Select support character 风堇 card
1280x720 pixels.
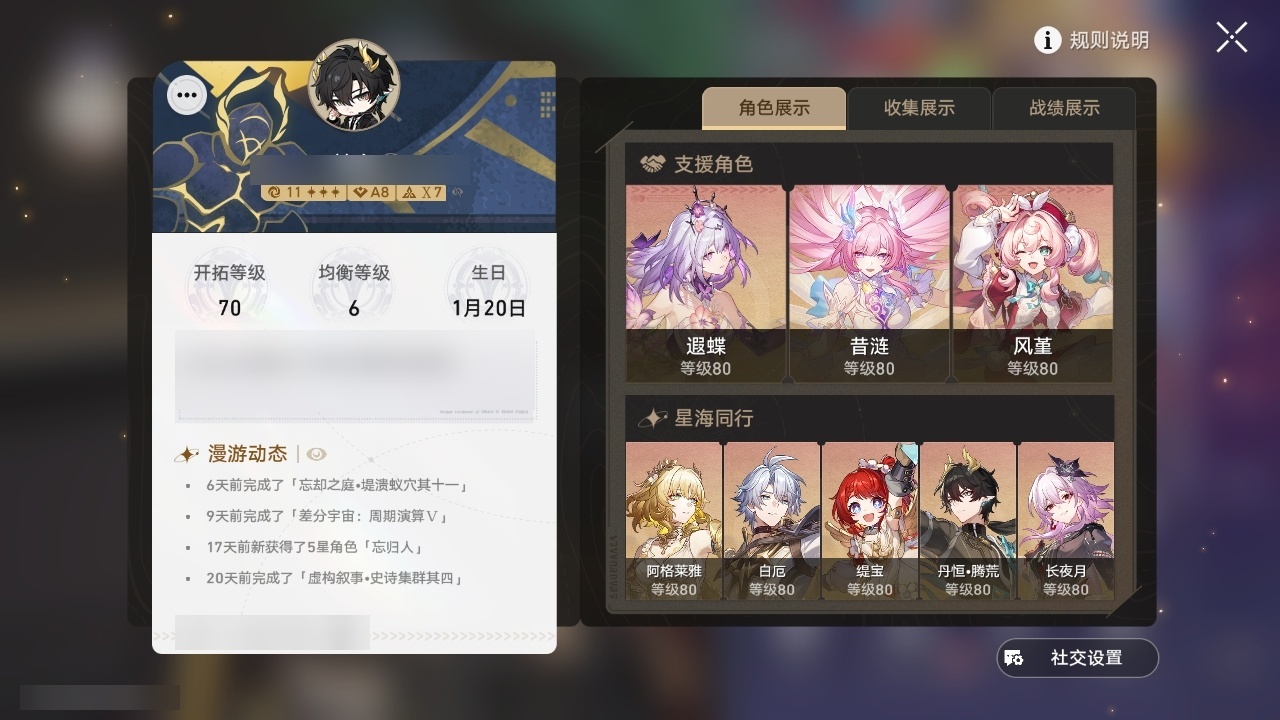[x=1033, y=283]
